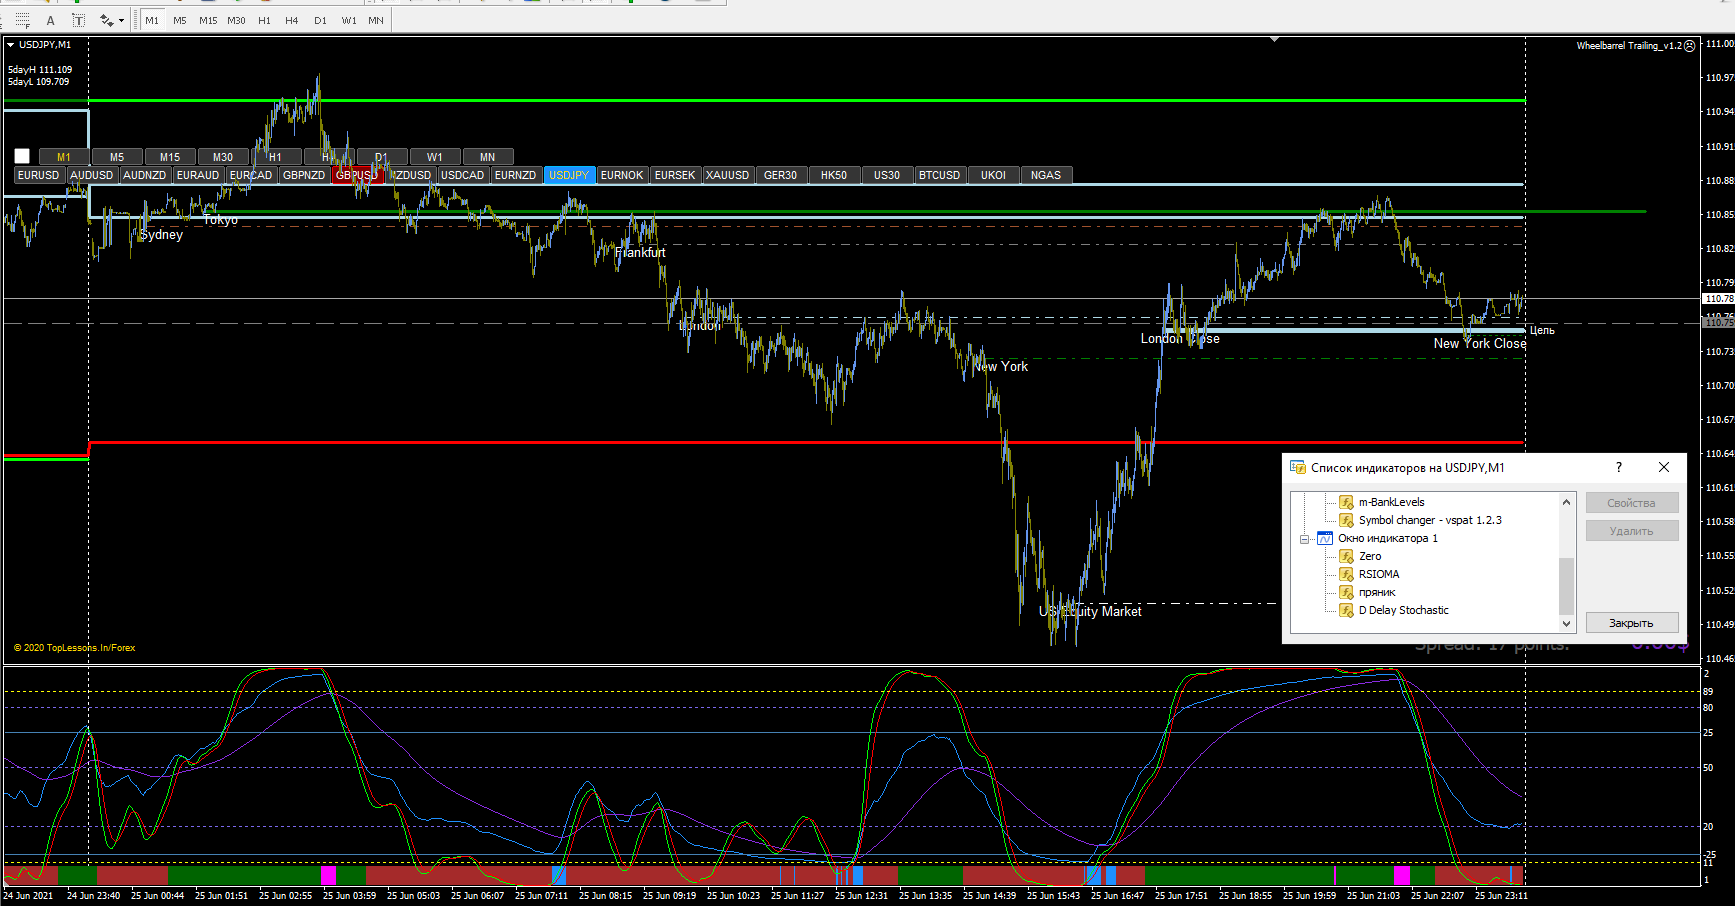
Task: Click the dark on-chart M5 button
Action: 117,157
